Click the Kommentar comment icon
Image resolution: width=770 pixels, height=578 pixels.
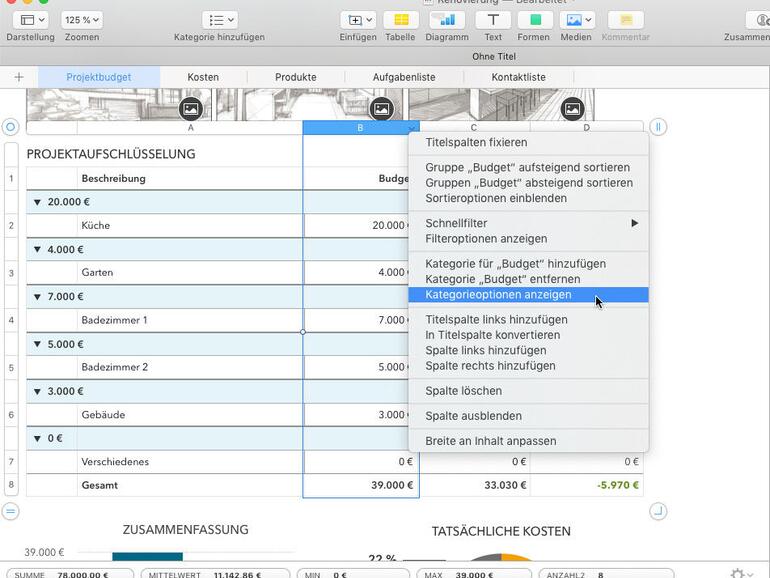coord(626,20)
